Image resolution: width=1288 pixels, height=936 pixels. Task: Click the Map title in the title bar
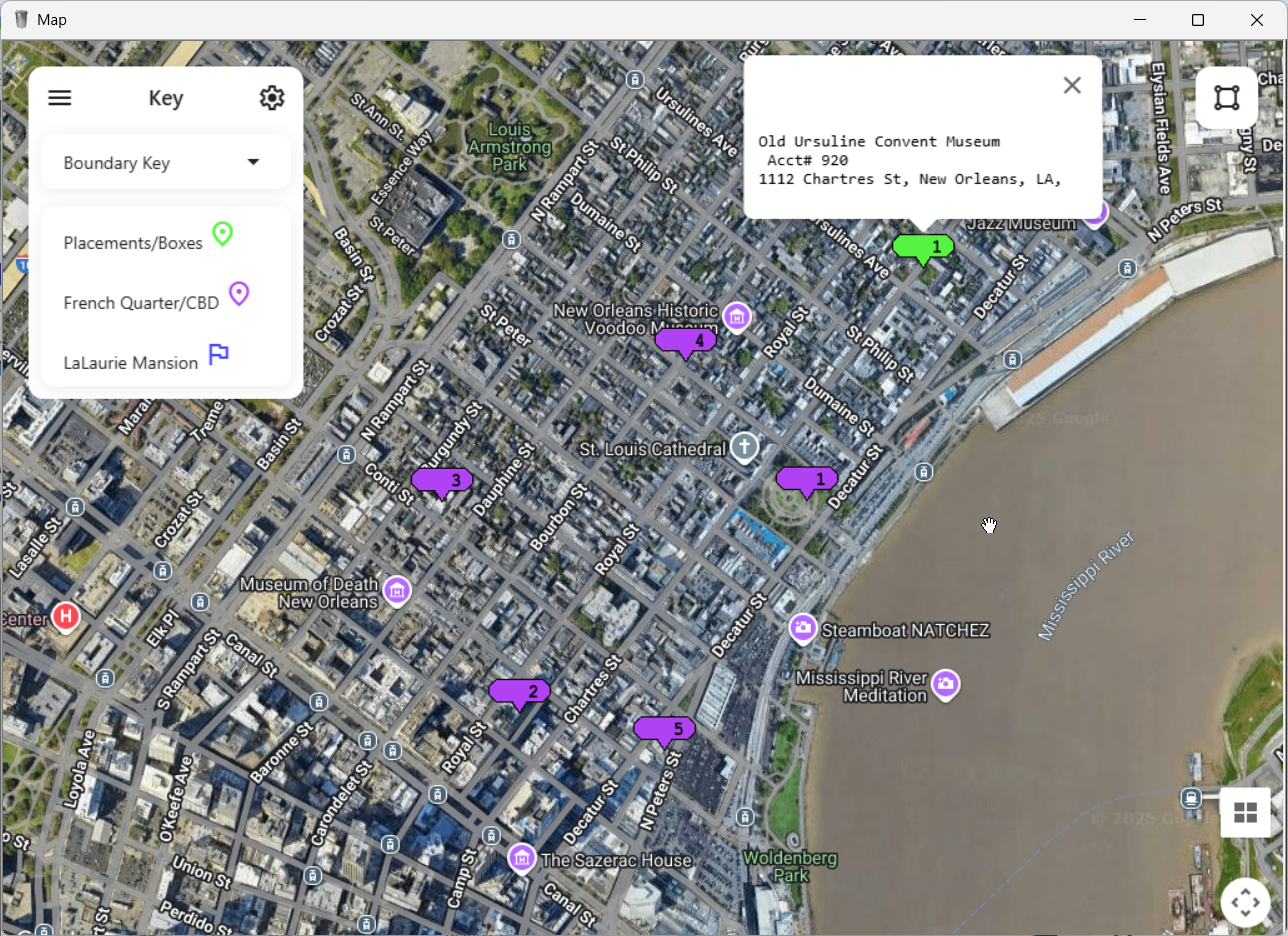coord(52,19)
